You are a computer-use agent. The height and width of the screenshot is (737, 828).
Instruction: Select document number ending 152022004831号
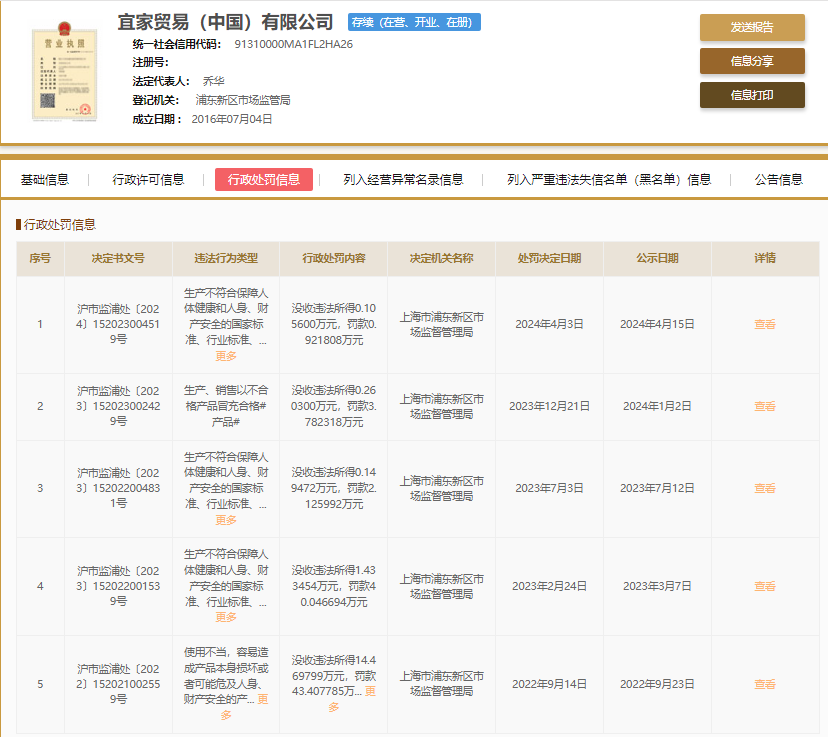(x=118, y=488)
